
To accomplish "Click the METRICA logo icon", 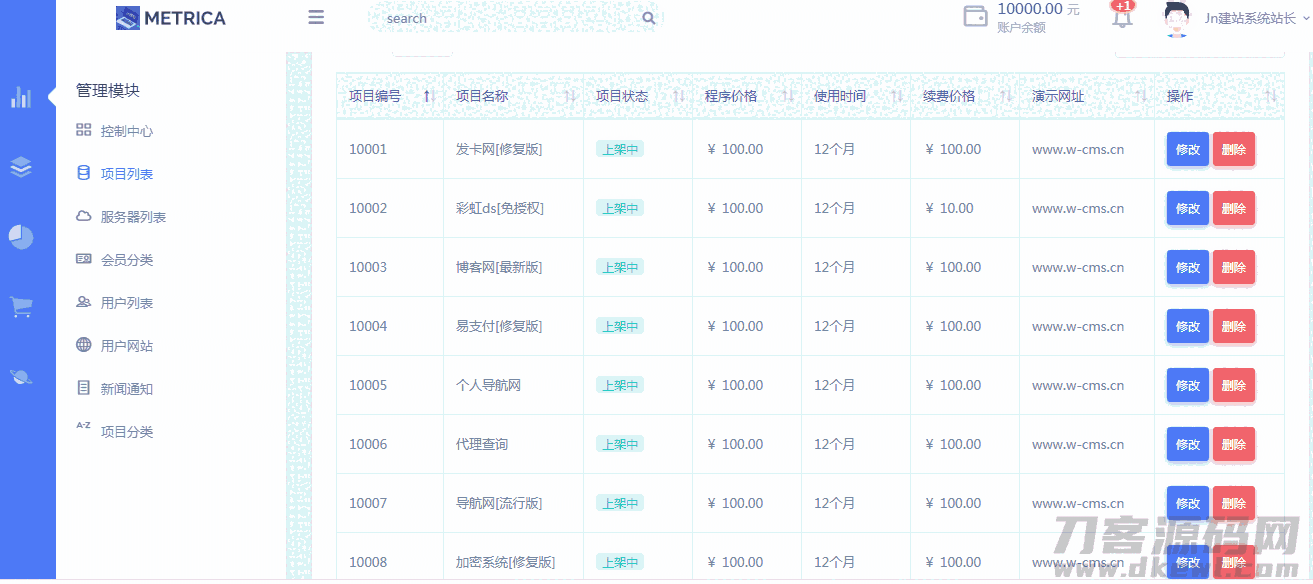I will pyautogui.click(x=127, y=17).
